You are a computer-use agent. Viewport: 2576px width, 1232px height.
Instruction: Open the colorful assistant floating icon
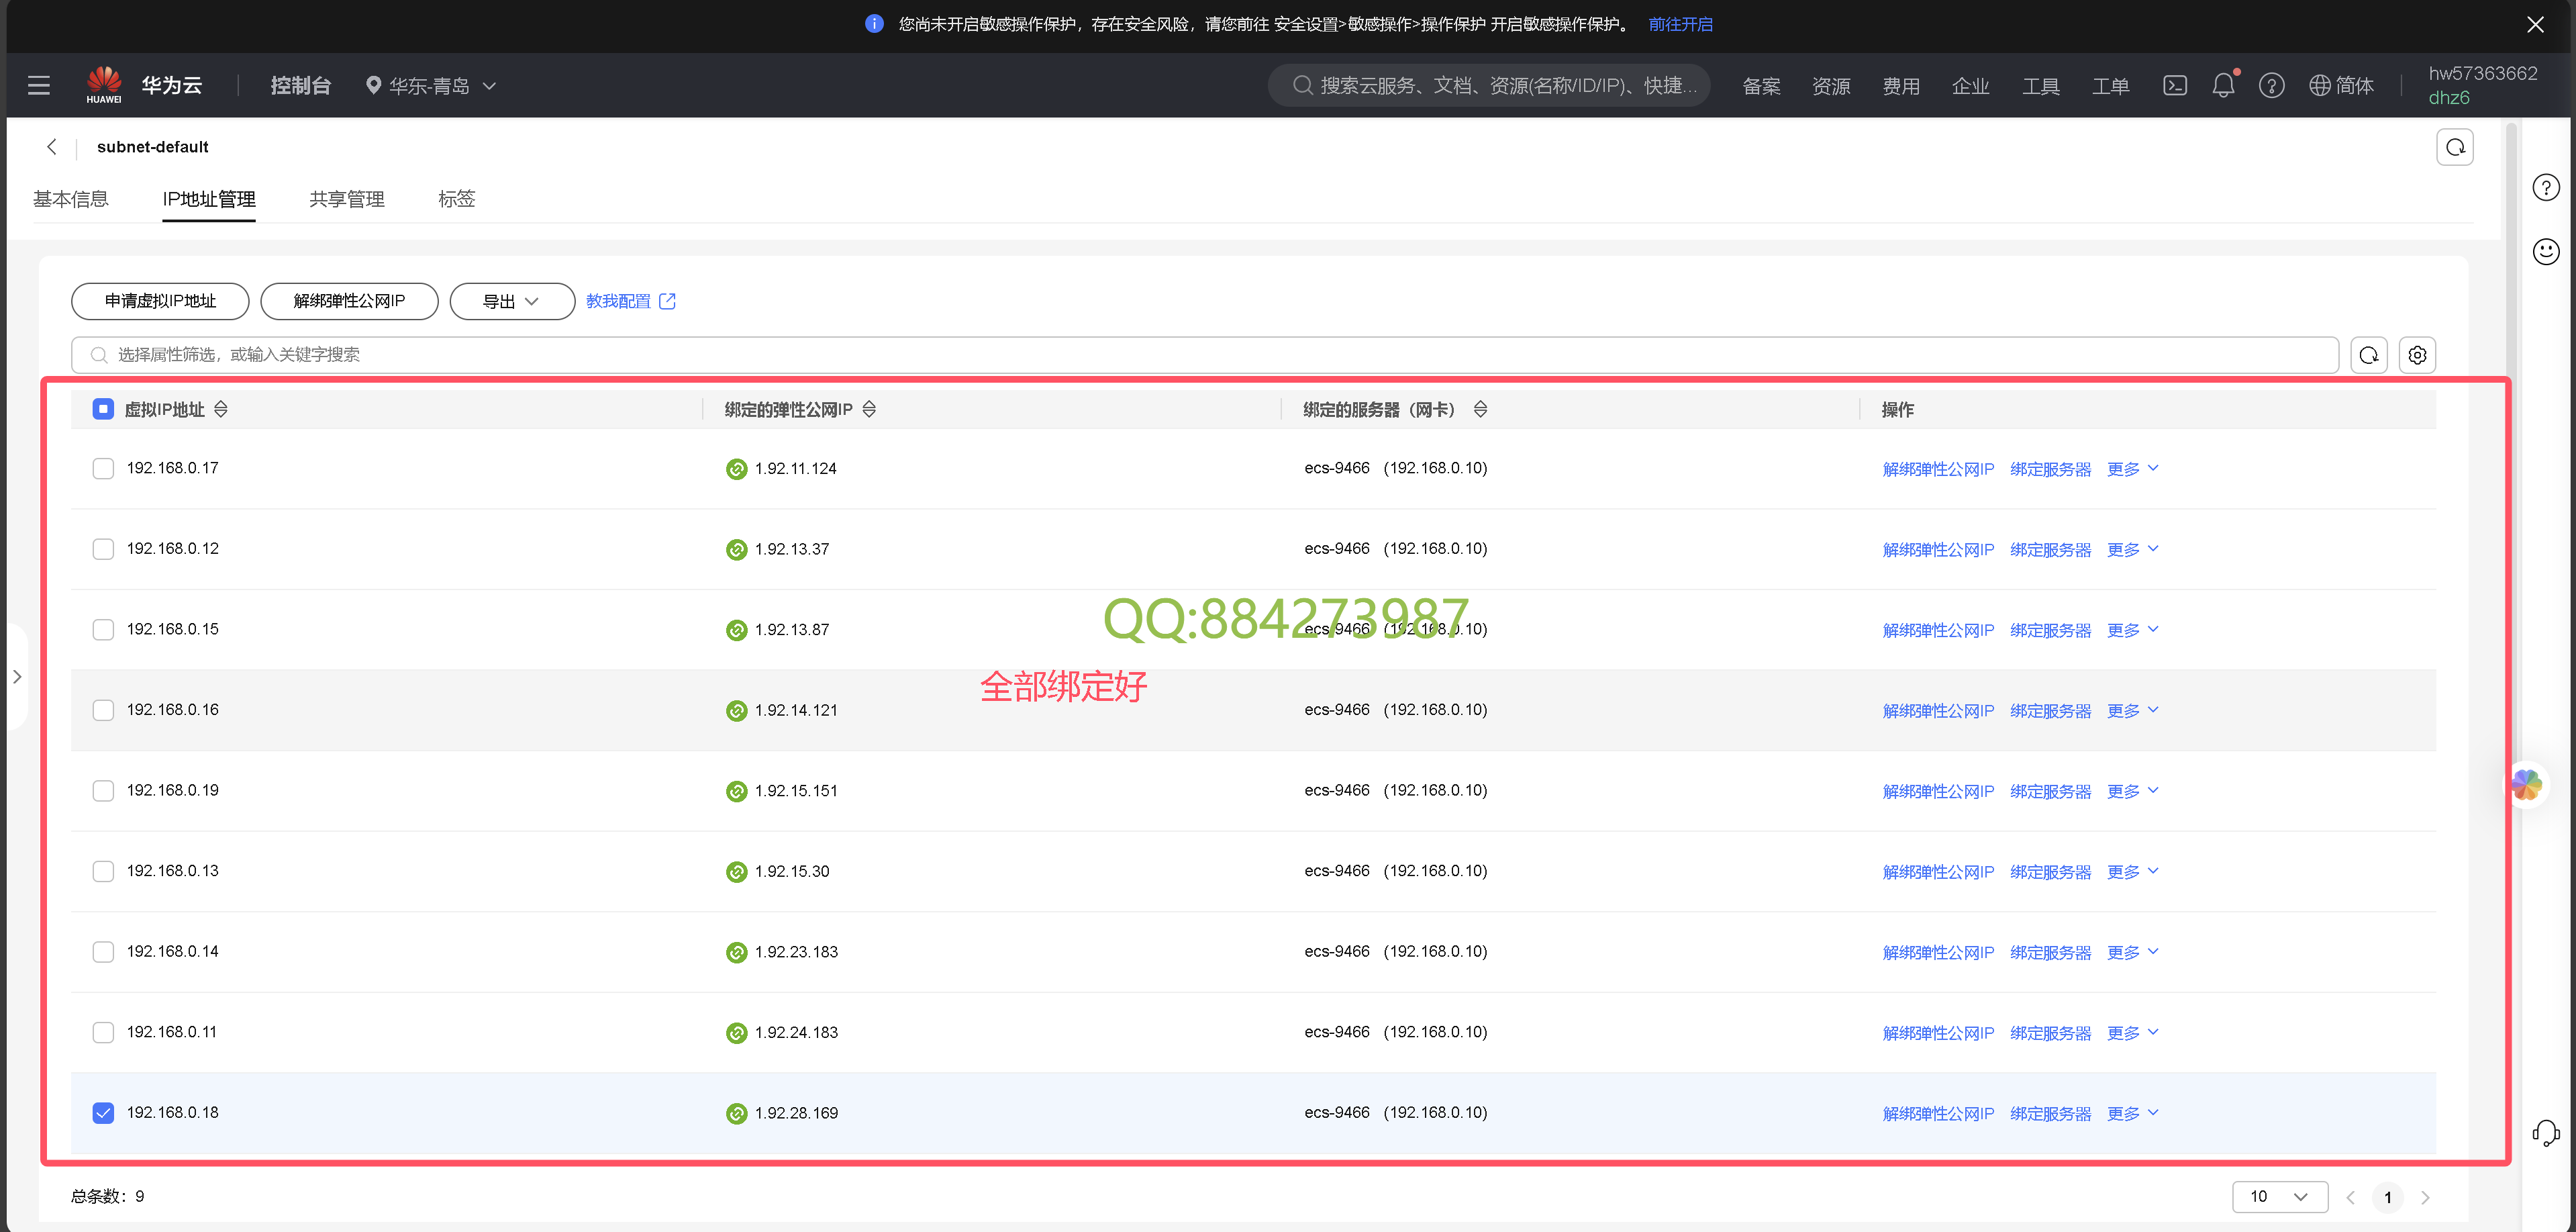click(x=2527, y=785)
